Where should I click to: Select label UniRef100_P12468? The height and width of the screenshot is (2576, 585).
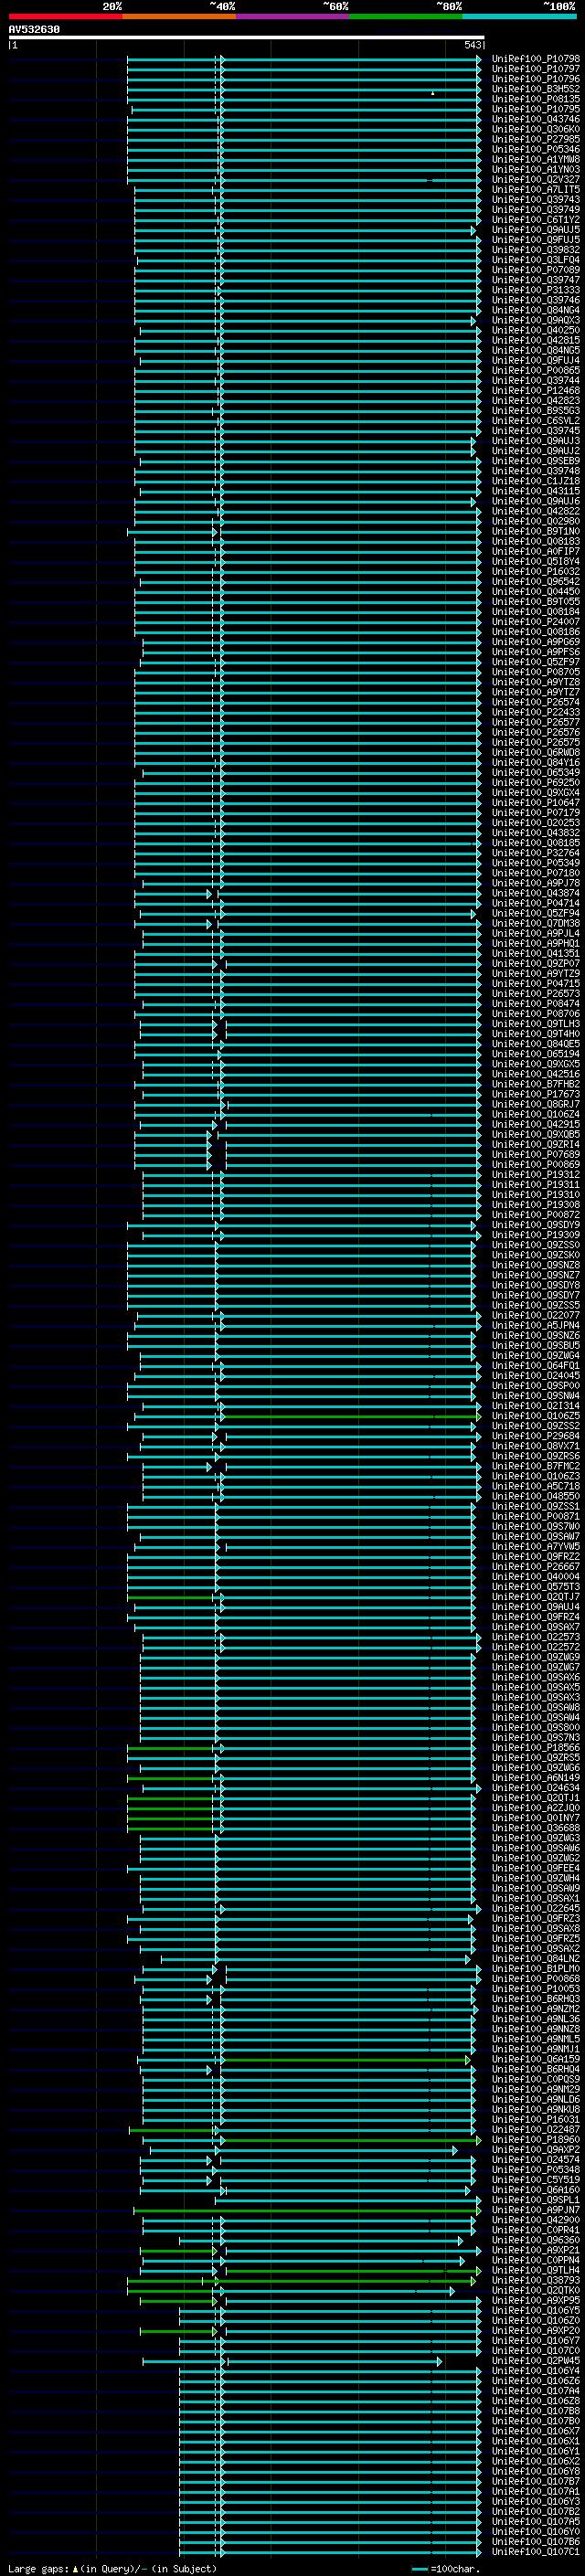(x=536, y=391)
